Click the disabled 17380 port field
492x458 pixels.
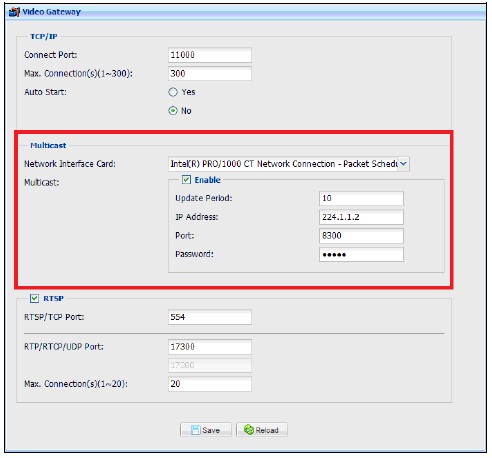click(x=210, y=365)
